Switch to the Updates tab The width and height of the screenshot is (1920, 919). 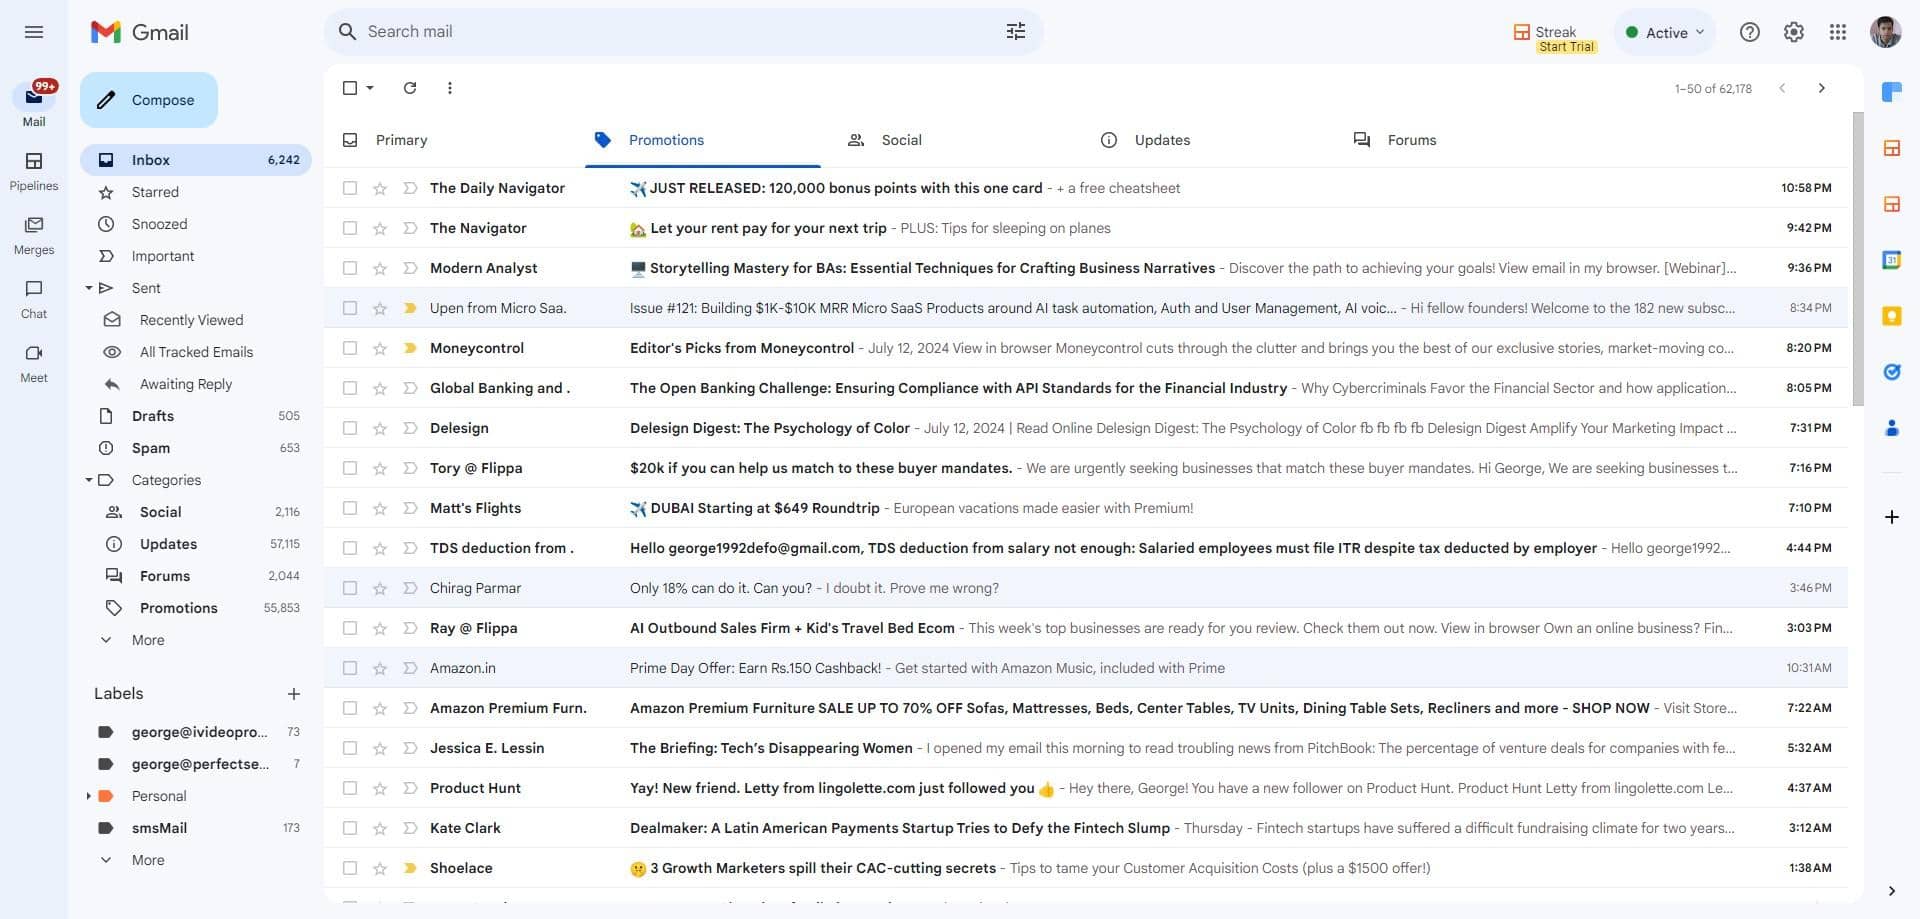point(1145,140)
